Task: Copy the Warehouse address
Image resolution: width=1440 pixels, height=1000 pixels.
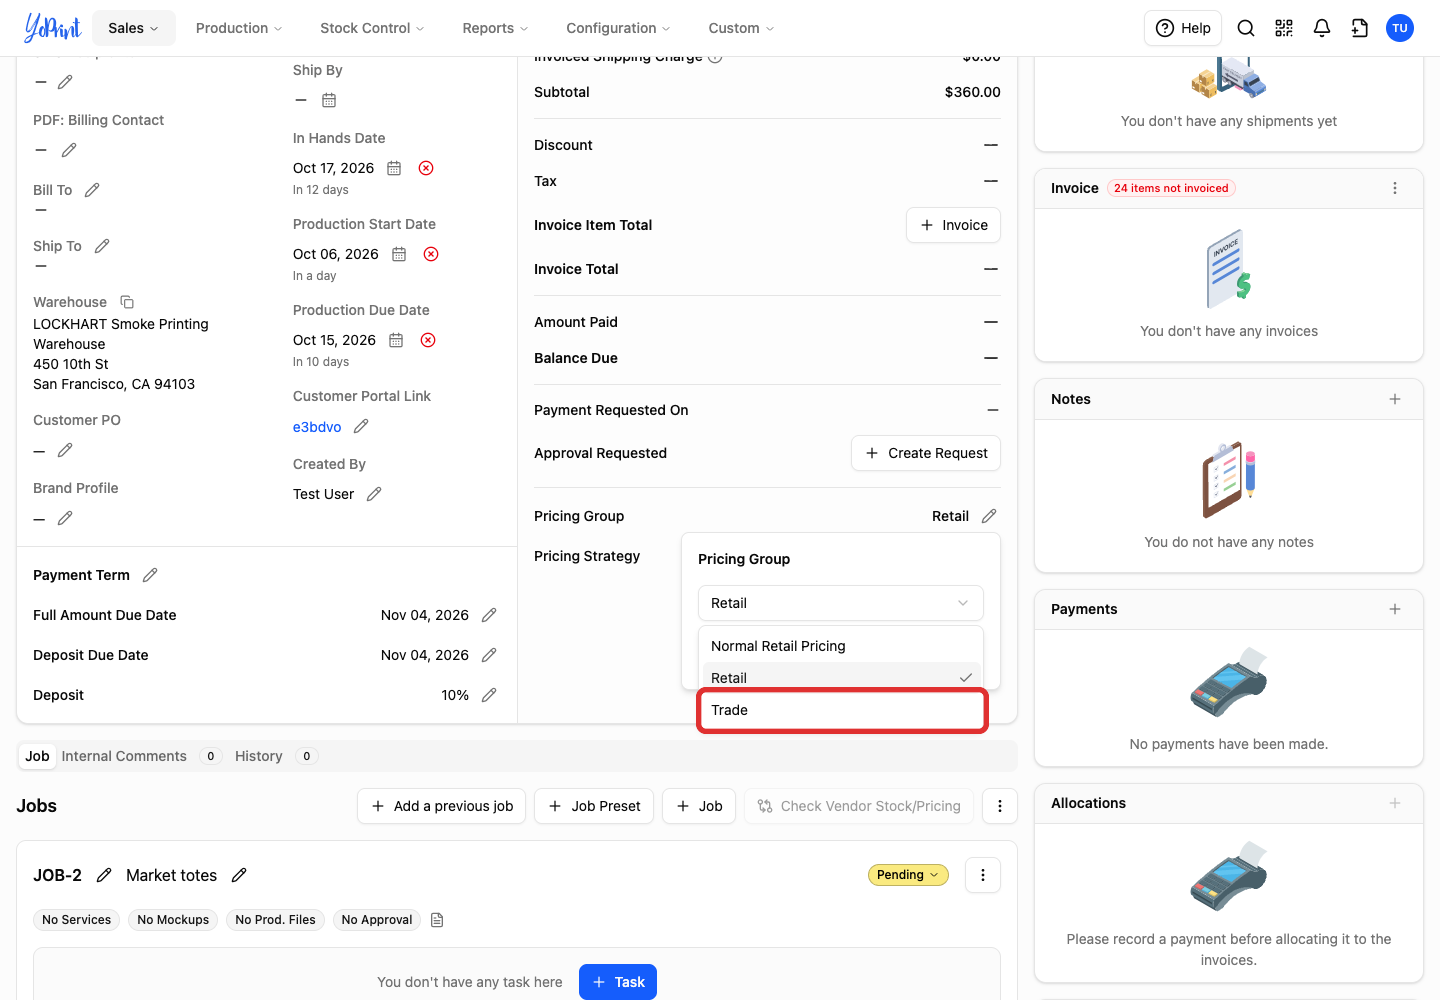Action: [x=127, y=302]
